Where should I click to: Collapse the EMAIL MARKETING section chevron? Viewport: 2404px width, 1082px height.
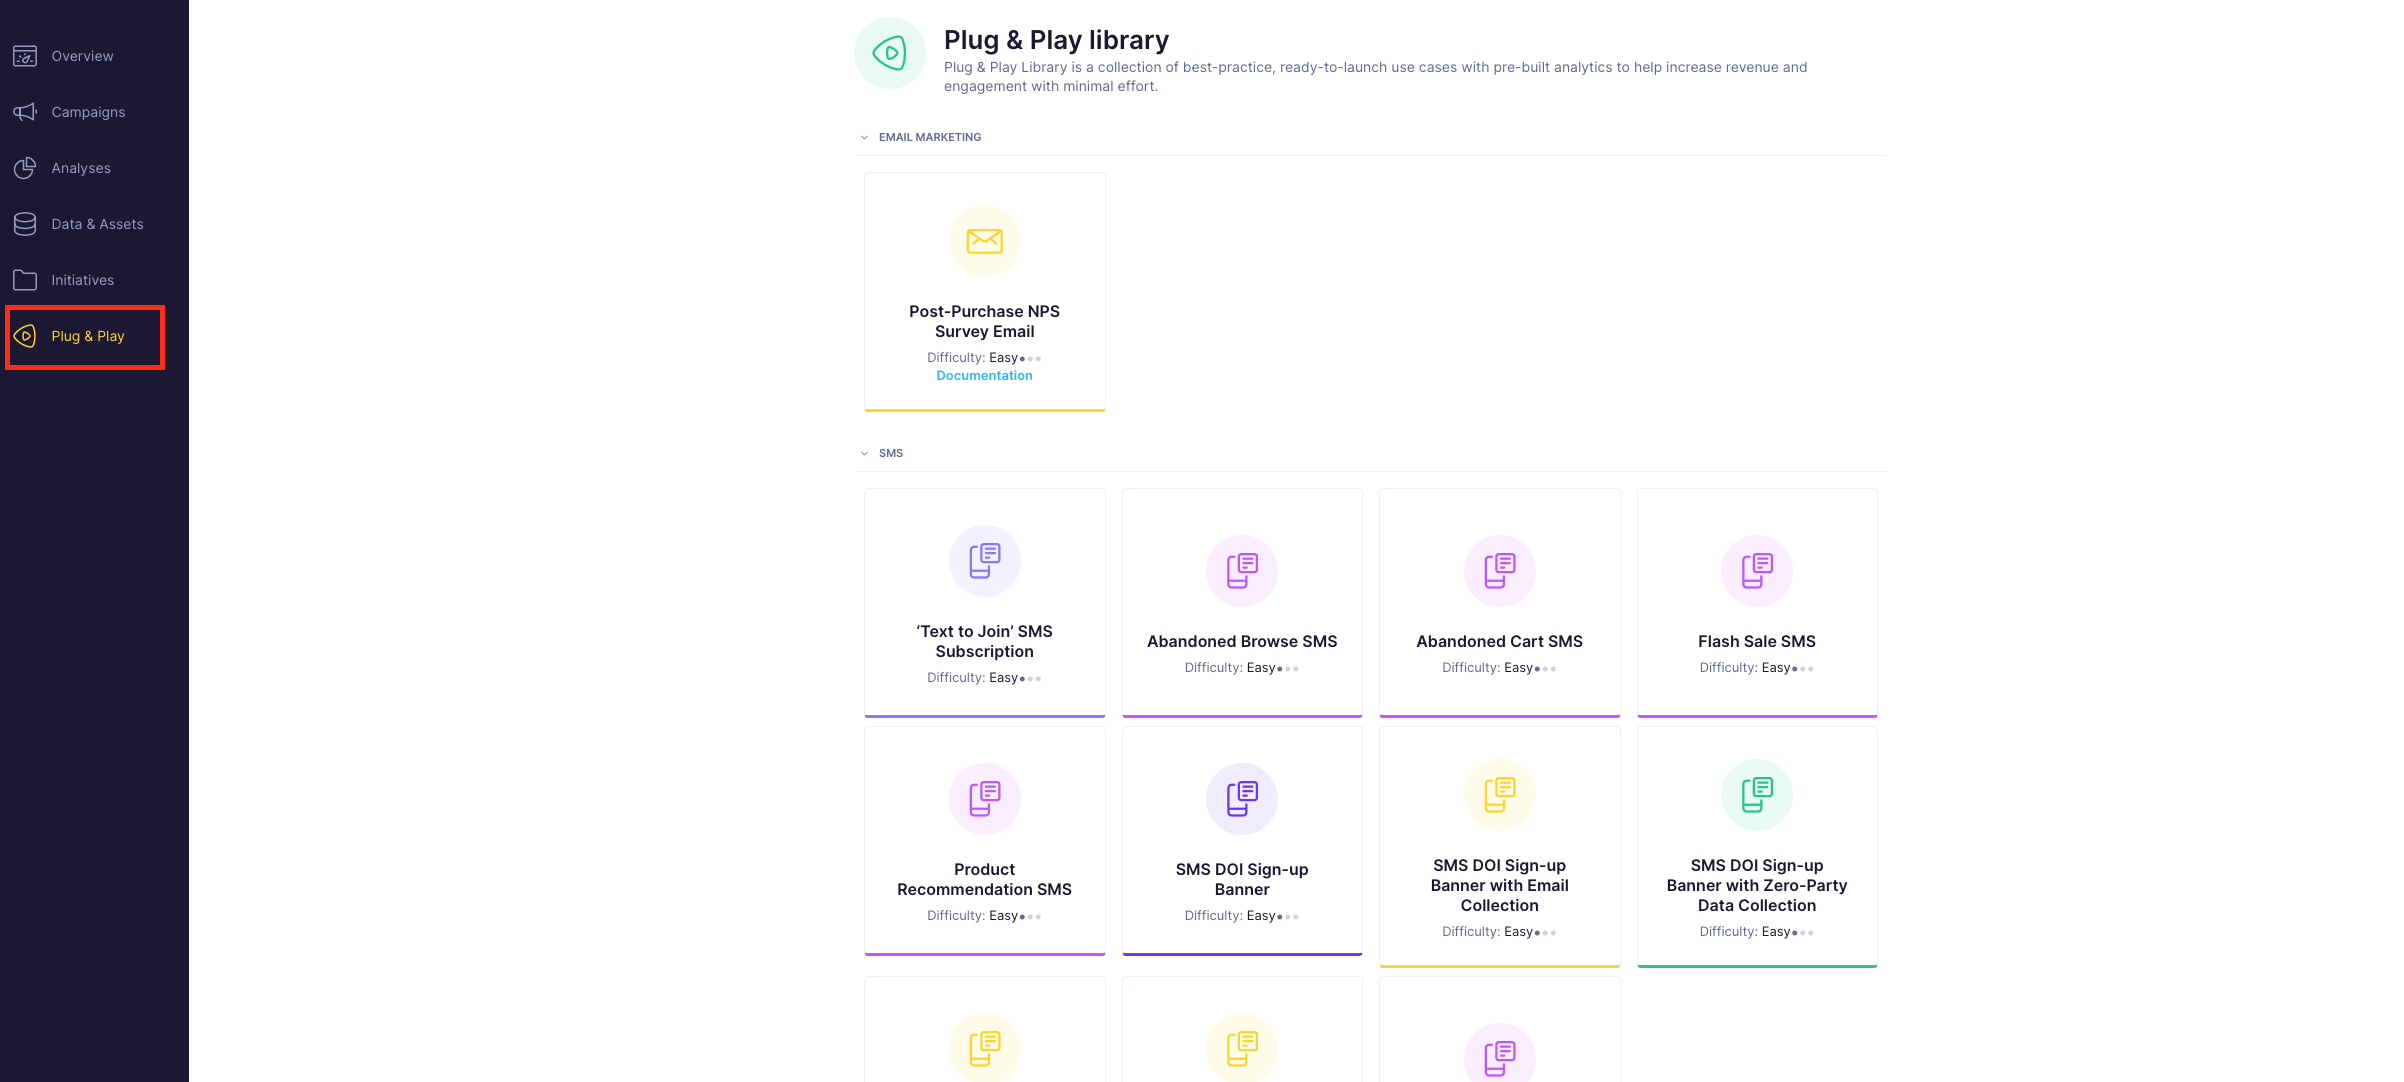point(864,138)
